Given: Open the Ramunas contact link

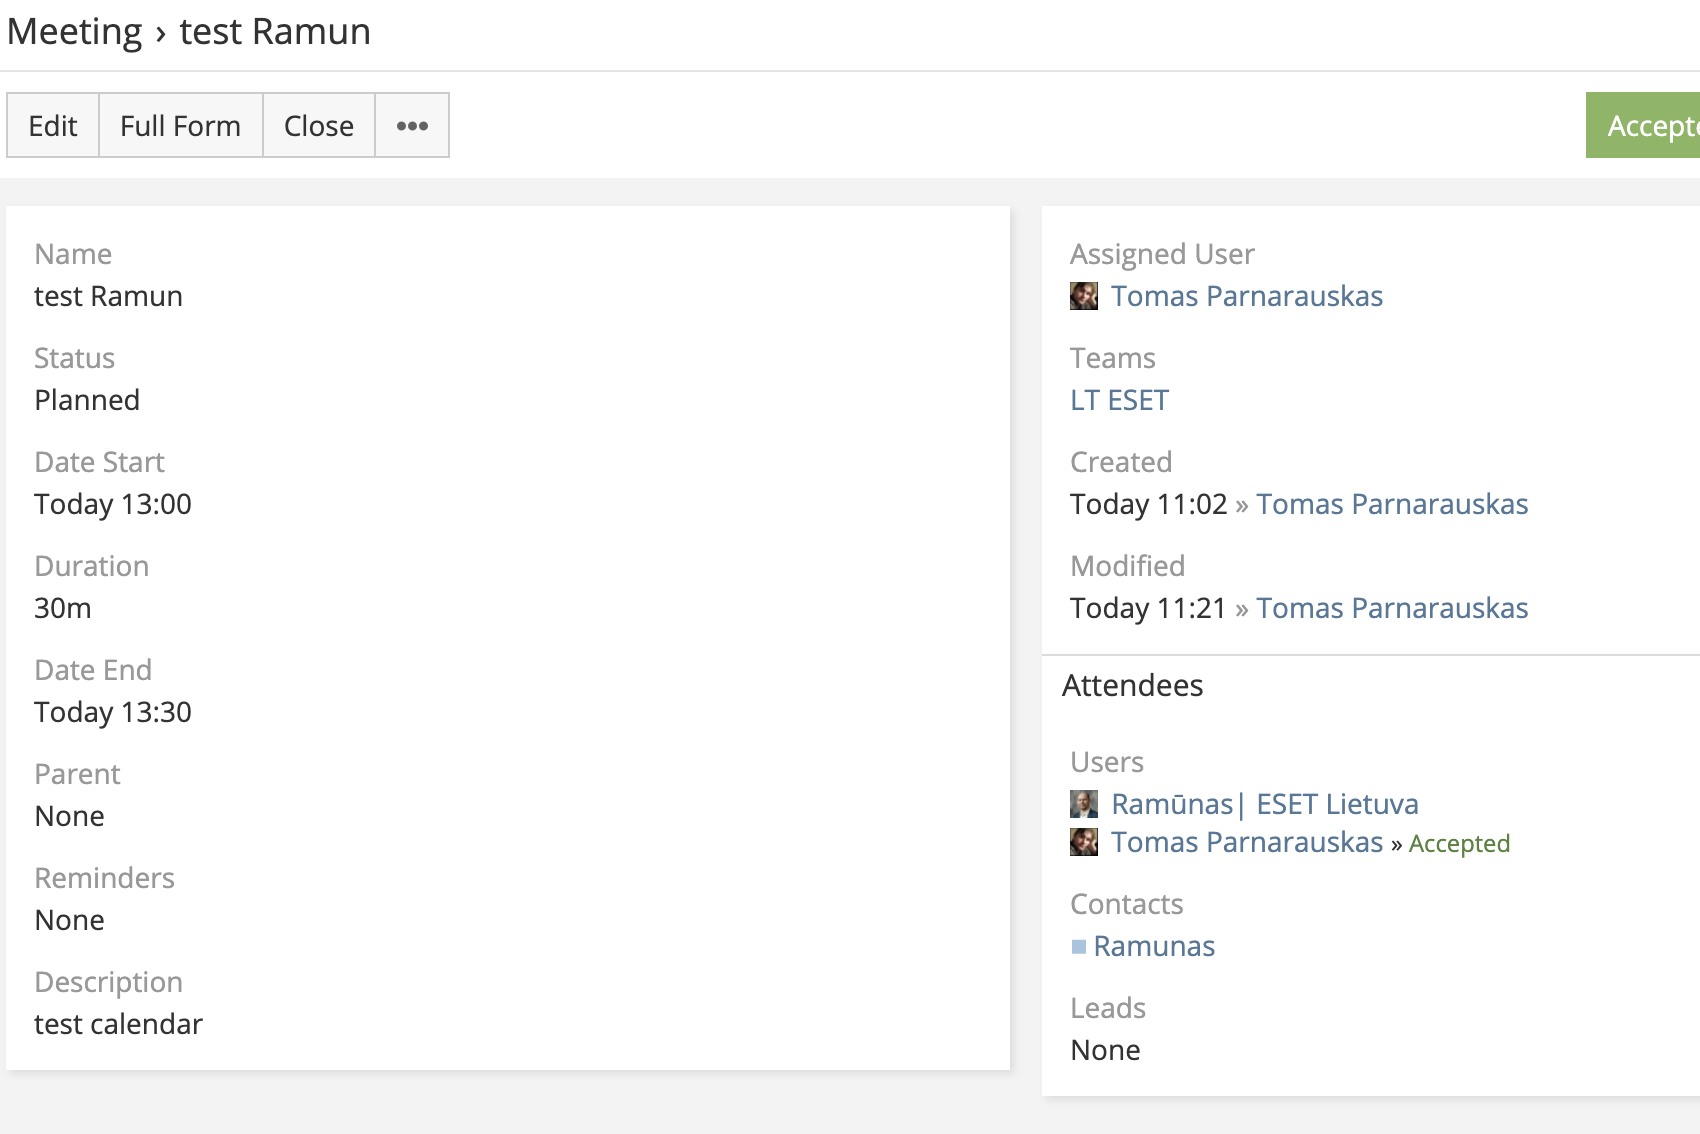Looking at the screenshot, I should (x=1154, y=946).
